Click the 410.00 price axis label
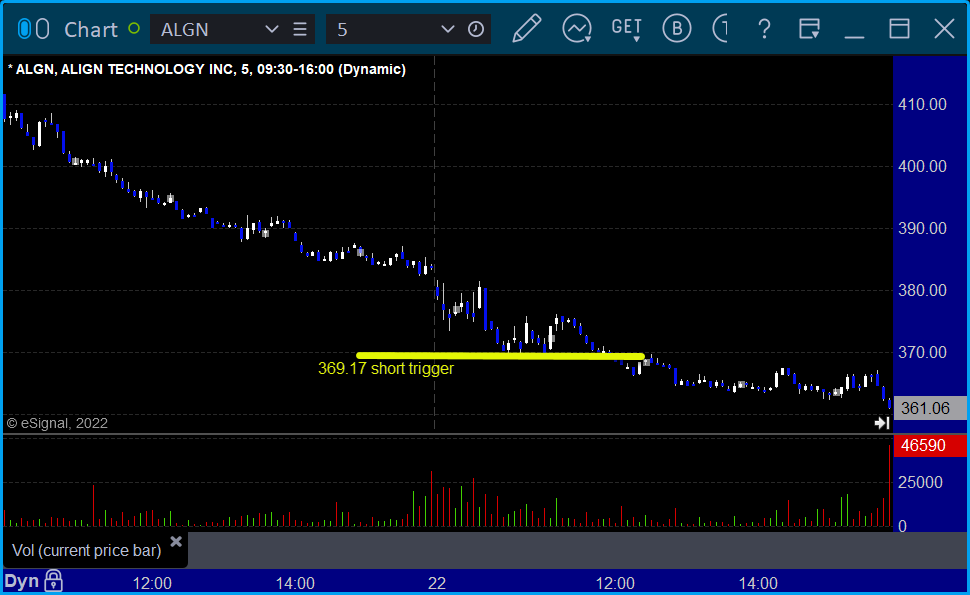 click(x=922, y=105)
